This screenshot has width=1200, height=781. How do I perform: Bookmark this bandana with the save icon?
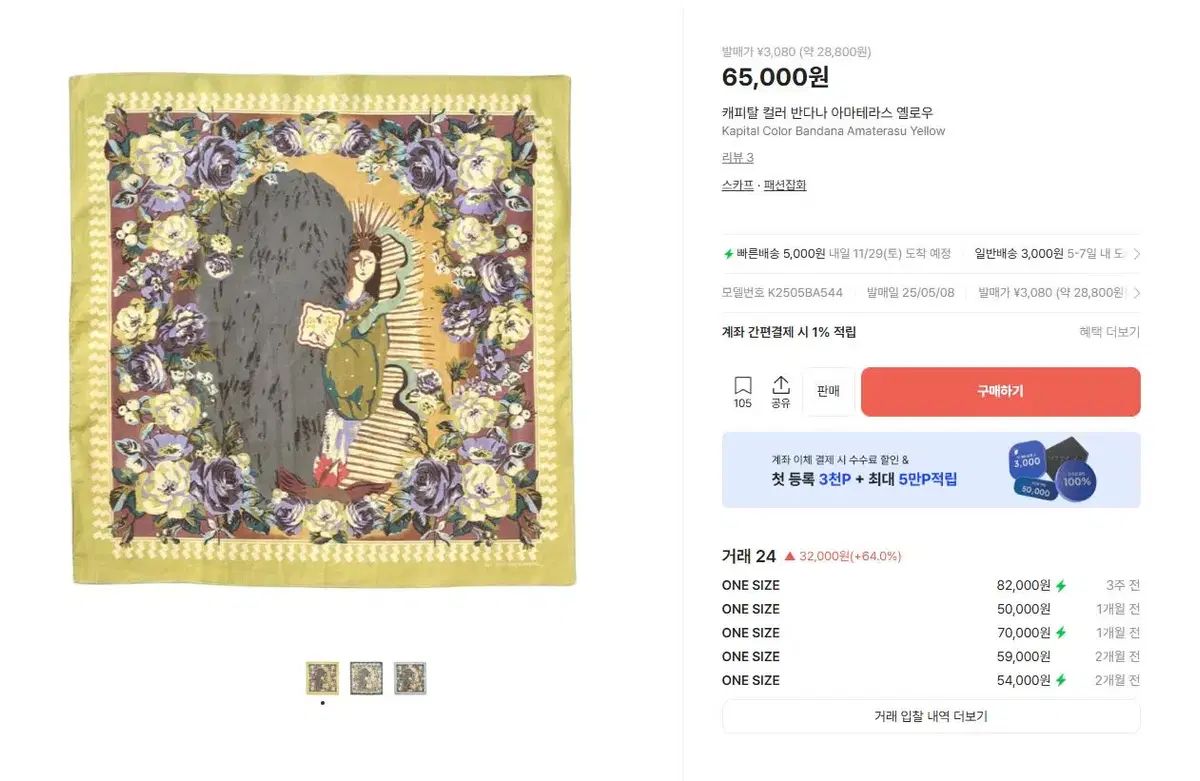click(742, 387)
